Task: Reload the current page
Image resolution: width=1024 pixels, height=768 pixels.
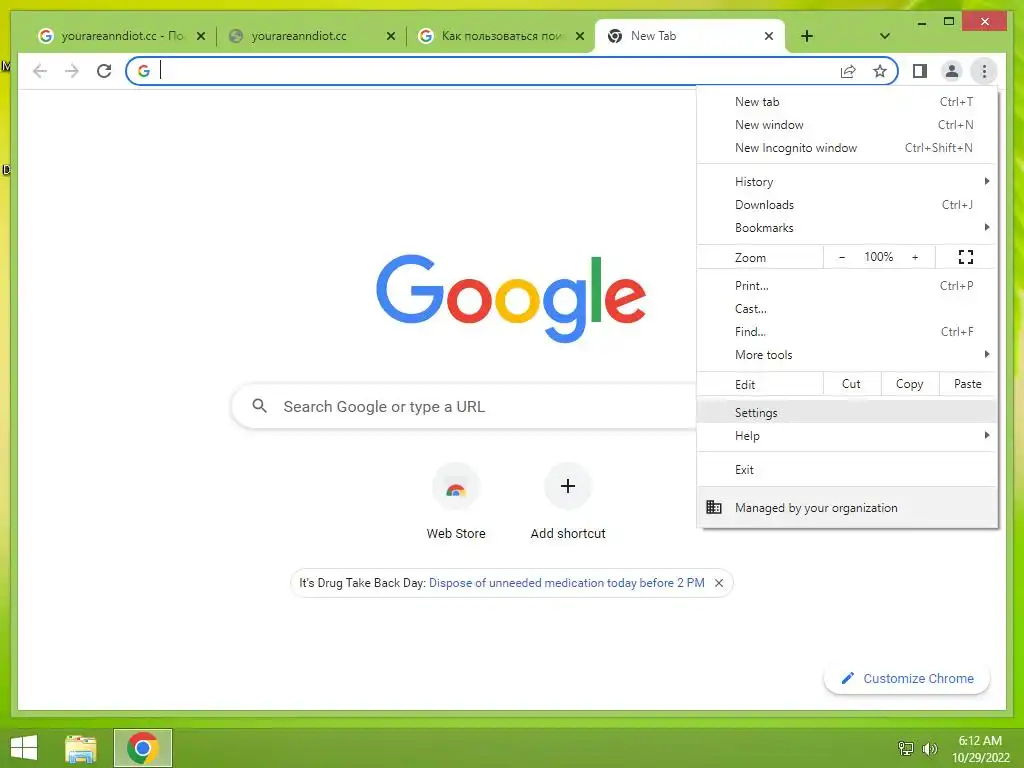Action: (x=104, y=71)
